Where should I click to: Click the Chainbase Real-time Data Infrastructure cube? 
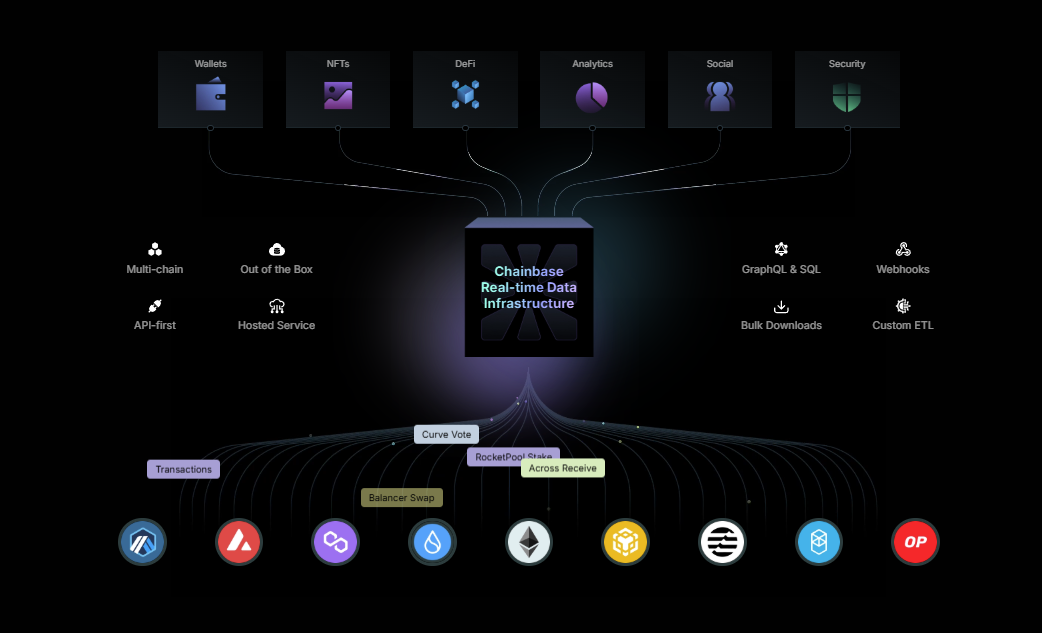tap(529, 288)
